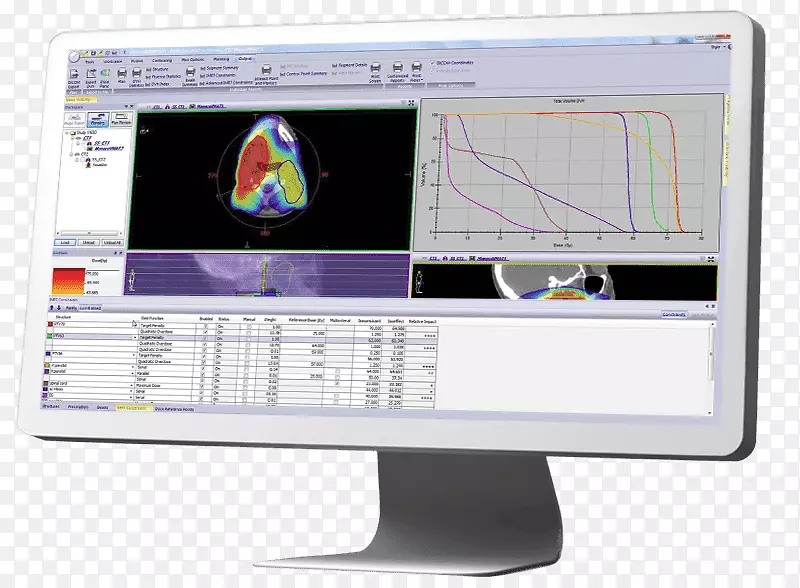Print the Control Point Summary report

pyautogui.click(x=303, y=74)
